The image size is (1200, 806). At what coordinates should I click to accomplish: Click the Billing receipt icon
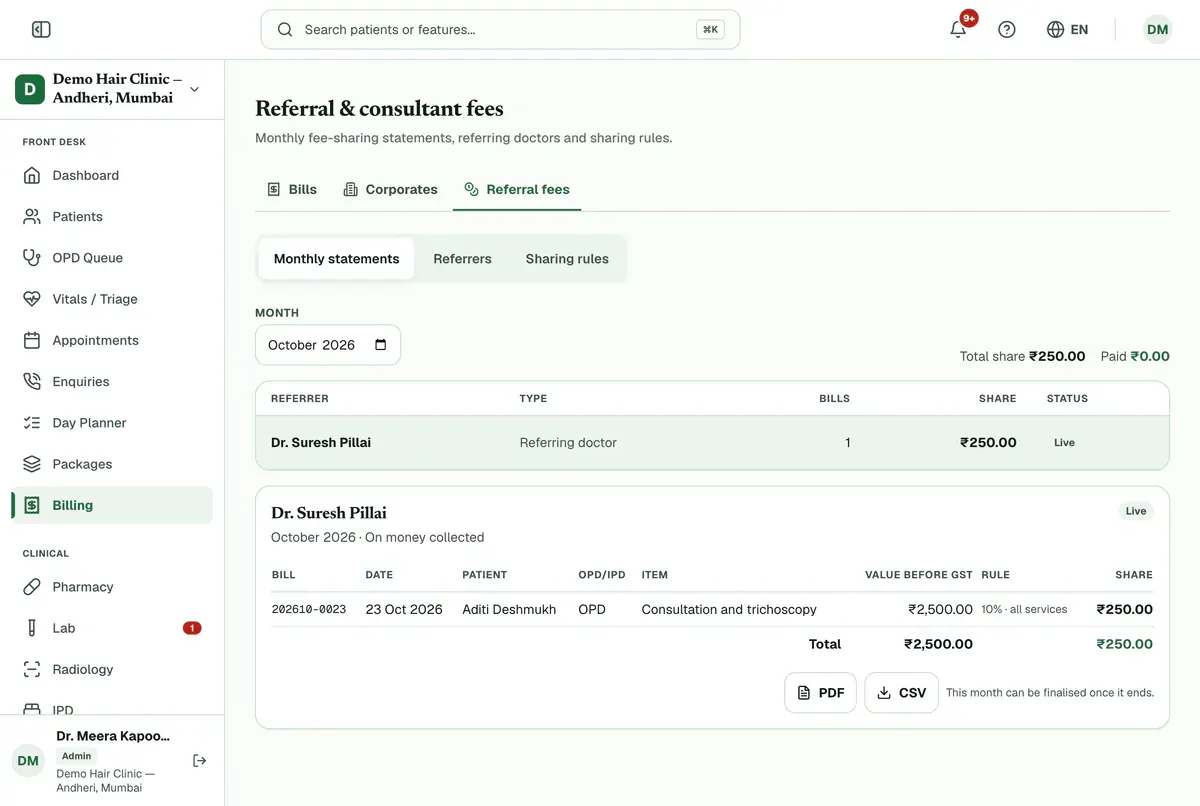pos(32,505)
